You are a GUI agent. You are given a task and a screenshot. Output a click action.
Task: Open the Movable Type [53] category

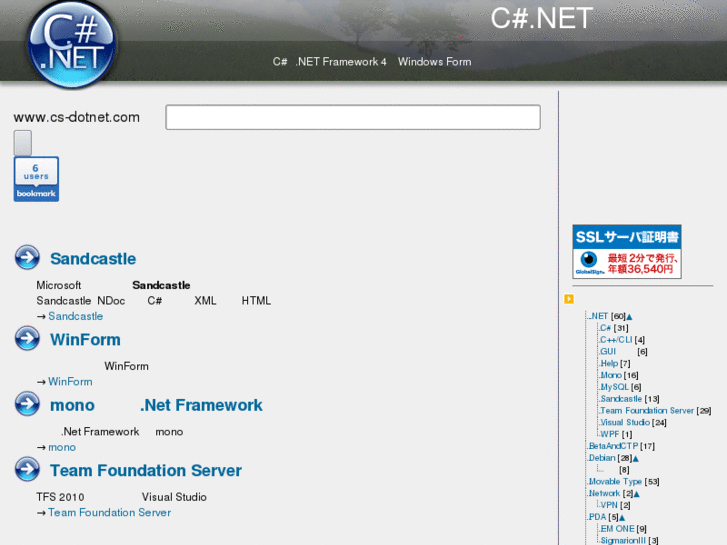click(x=616, y=482)
